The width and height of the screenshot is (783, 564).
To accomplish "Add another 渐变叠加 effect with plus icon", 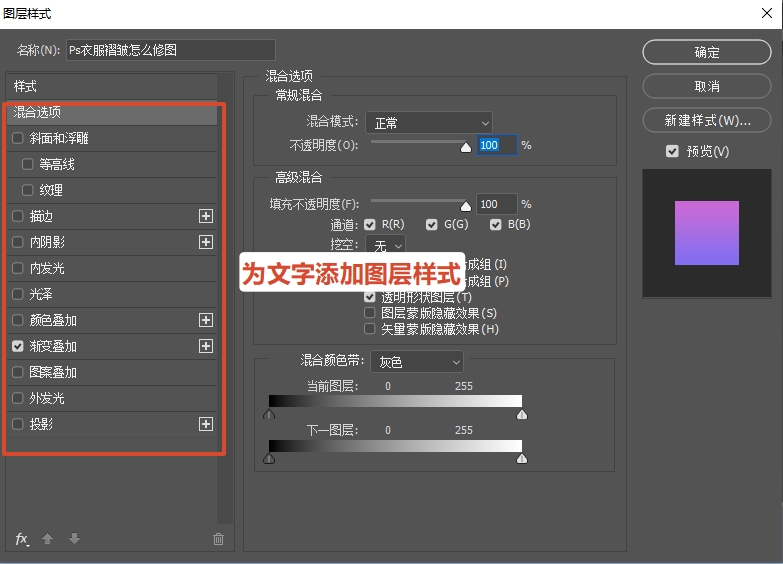I will pos(206,346).
